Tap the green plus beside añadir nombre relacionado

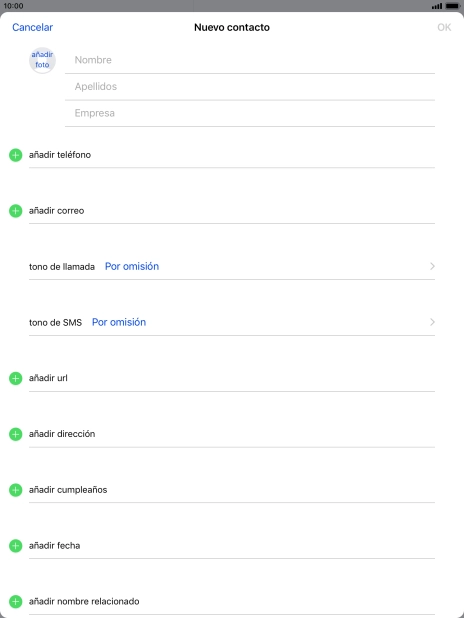[x=15, y=601]
